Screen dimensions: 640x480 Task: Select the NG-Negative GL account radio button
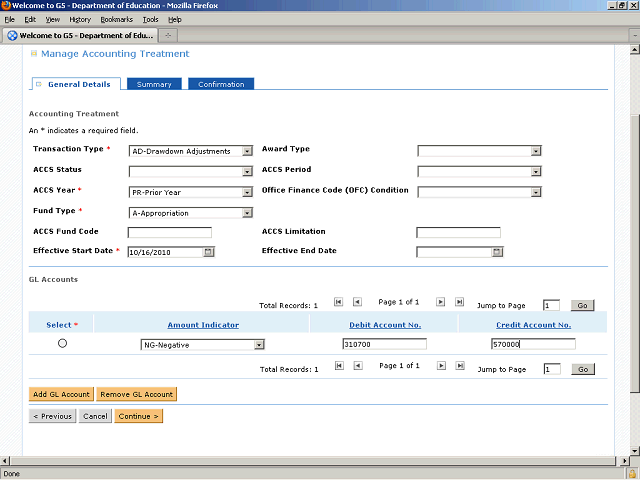tap(63, 343)
